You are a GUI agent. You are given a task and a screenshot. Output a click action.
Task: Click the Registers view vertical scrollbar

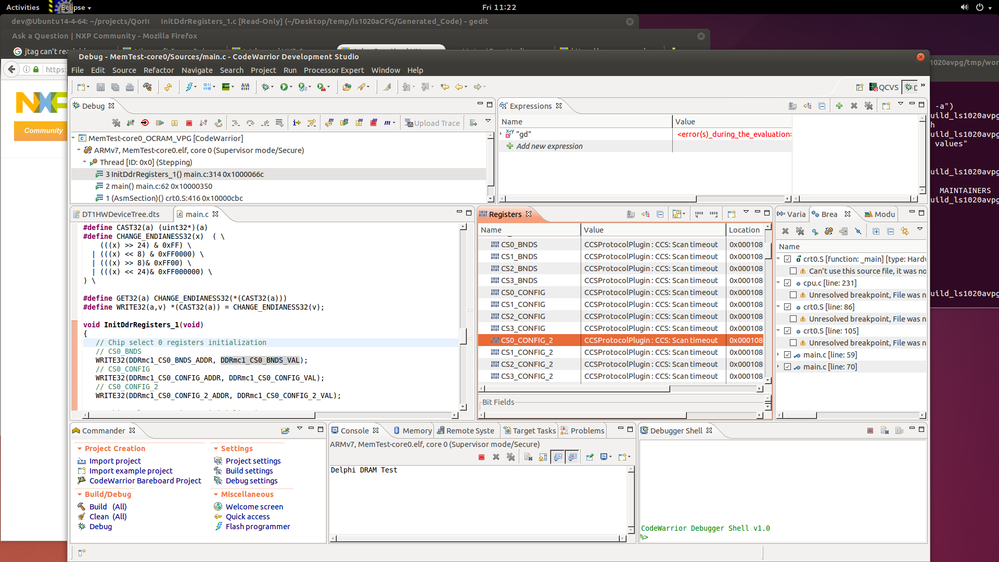coord(768,303)
